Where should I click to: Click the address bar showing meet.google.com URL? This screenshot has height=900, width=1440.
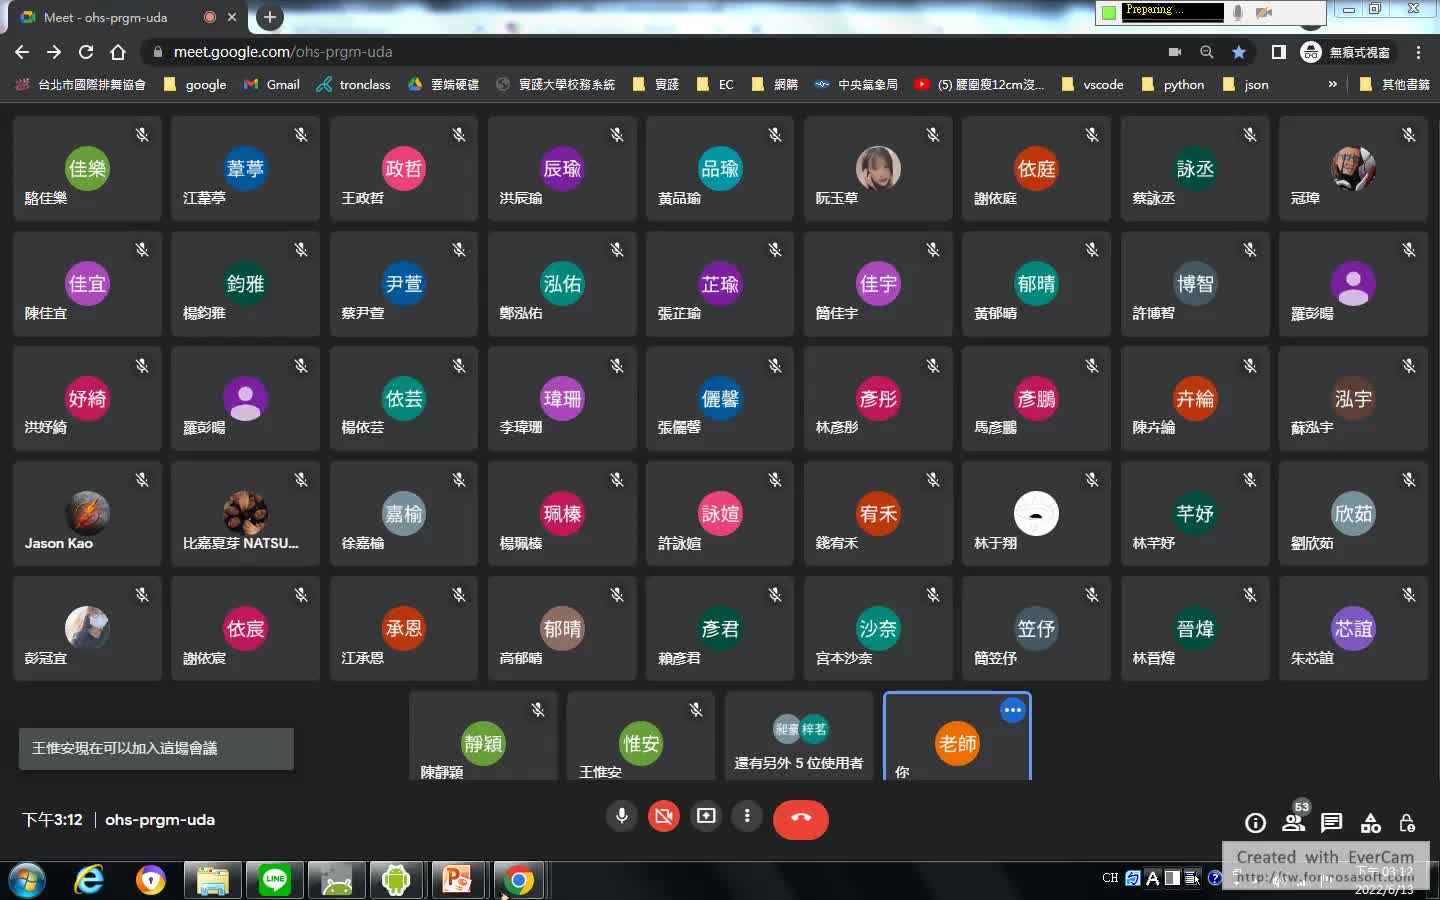[600, 52]
